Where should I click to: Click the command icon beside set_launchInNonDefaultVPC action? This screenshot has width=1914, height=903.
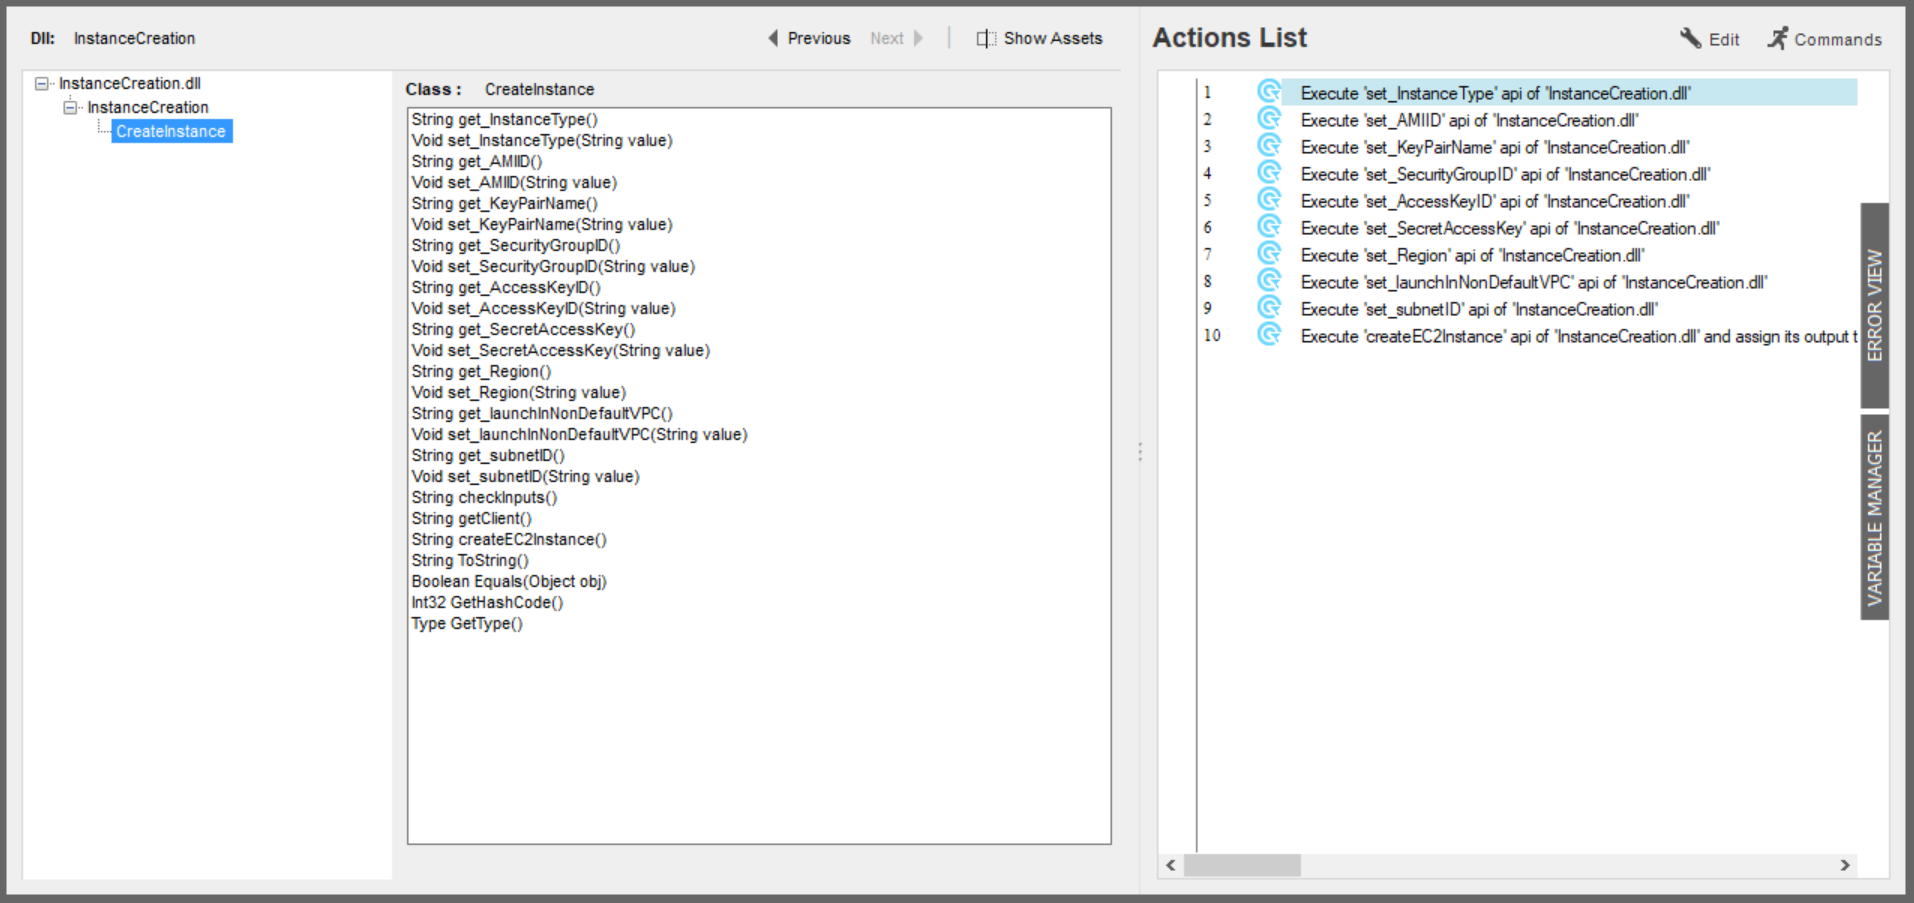1269,281
